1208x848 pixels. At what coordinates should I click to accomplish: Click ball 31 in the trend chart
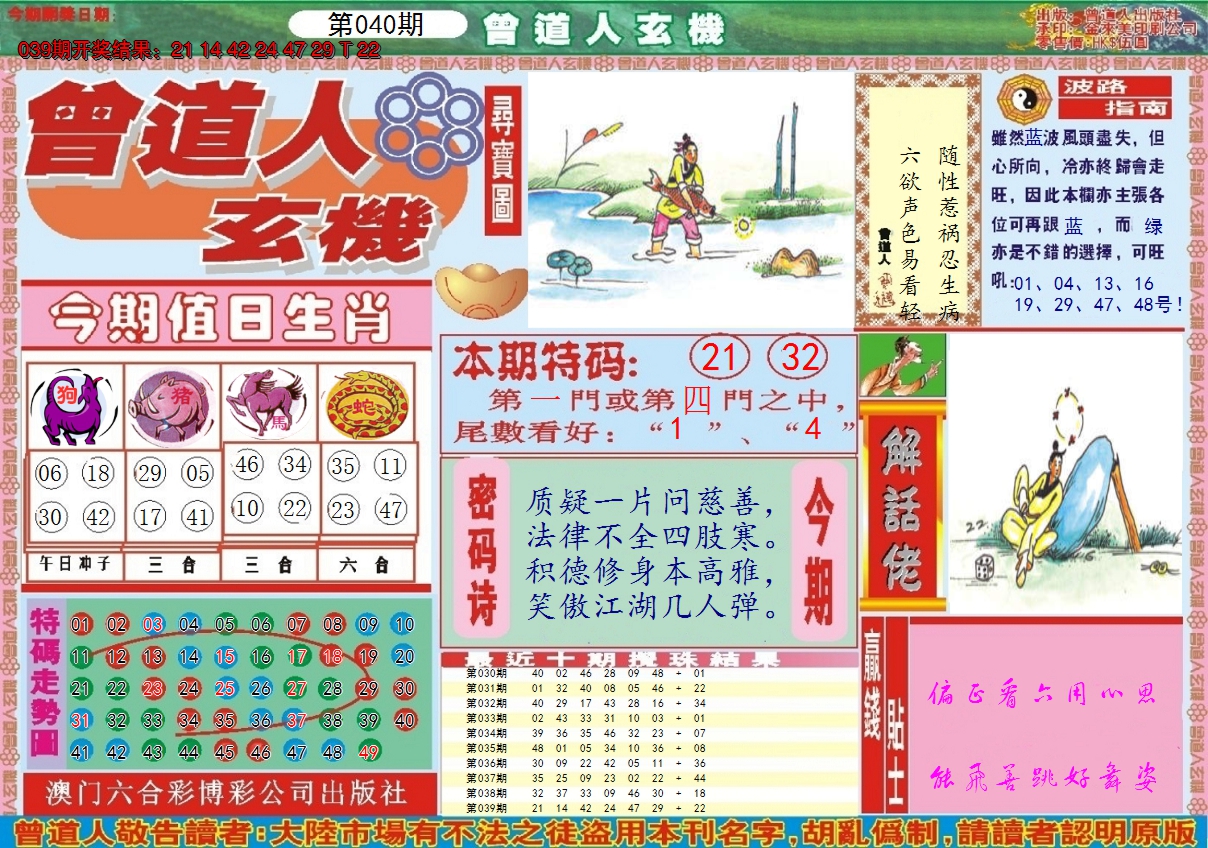81,720
